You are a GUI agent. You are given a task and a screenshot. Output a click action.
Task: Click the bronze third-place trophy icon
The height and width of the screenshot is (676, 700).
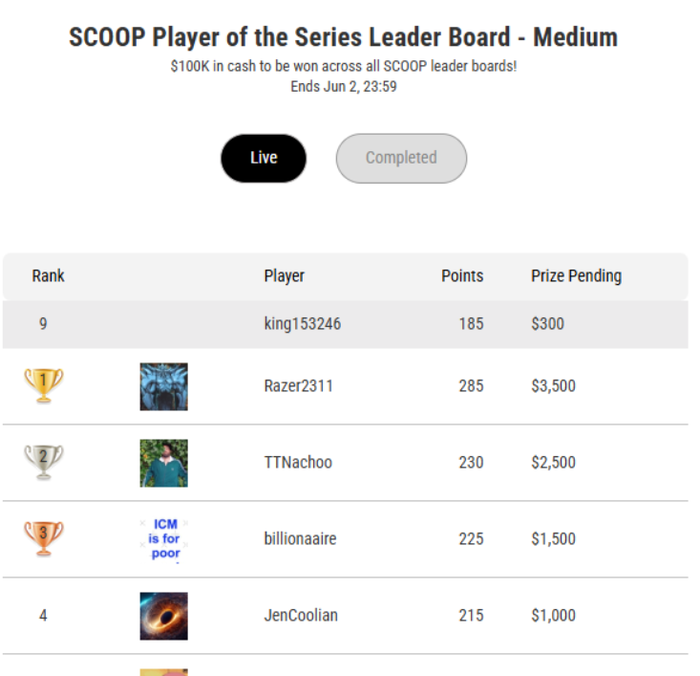[x=43, y=538]
